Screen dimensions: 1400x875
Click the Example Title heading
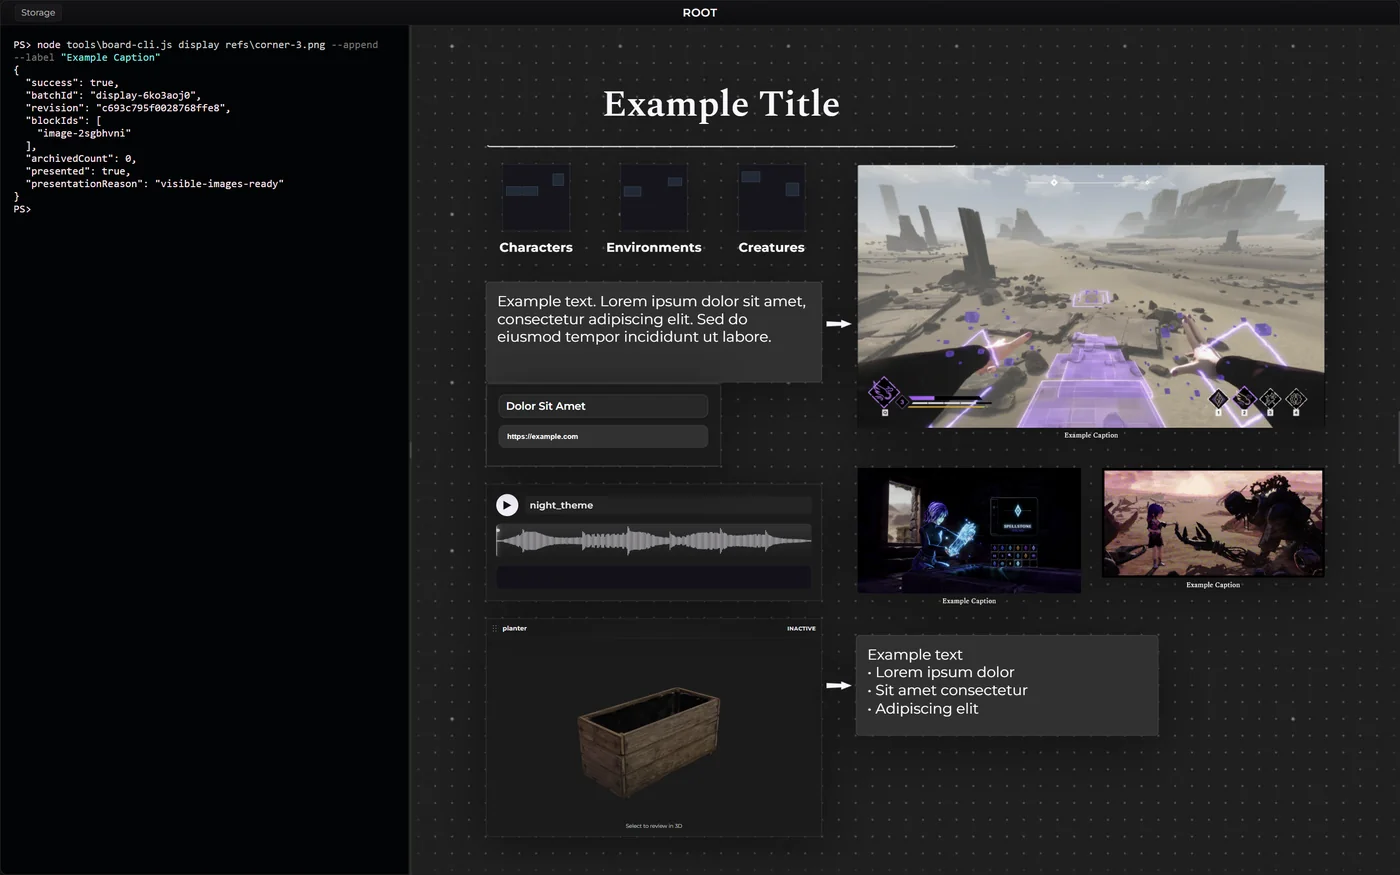coord(721,104)
